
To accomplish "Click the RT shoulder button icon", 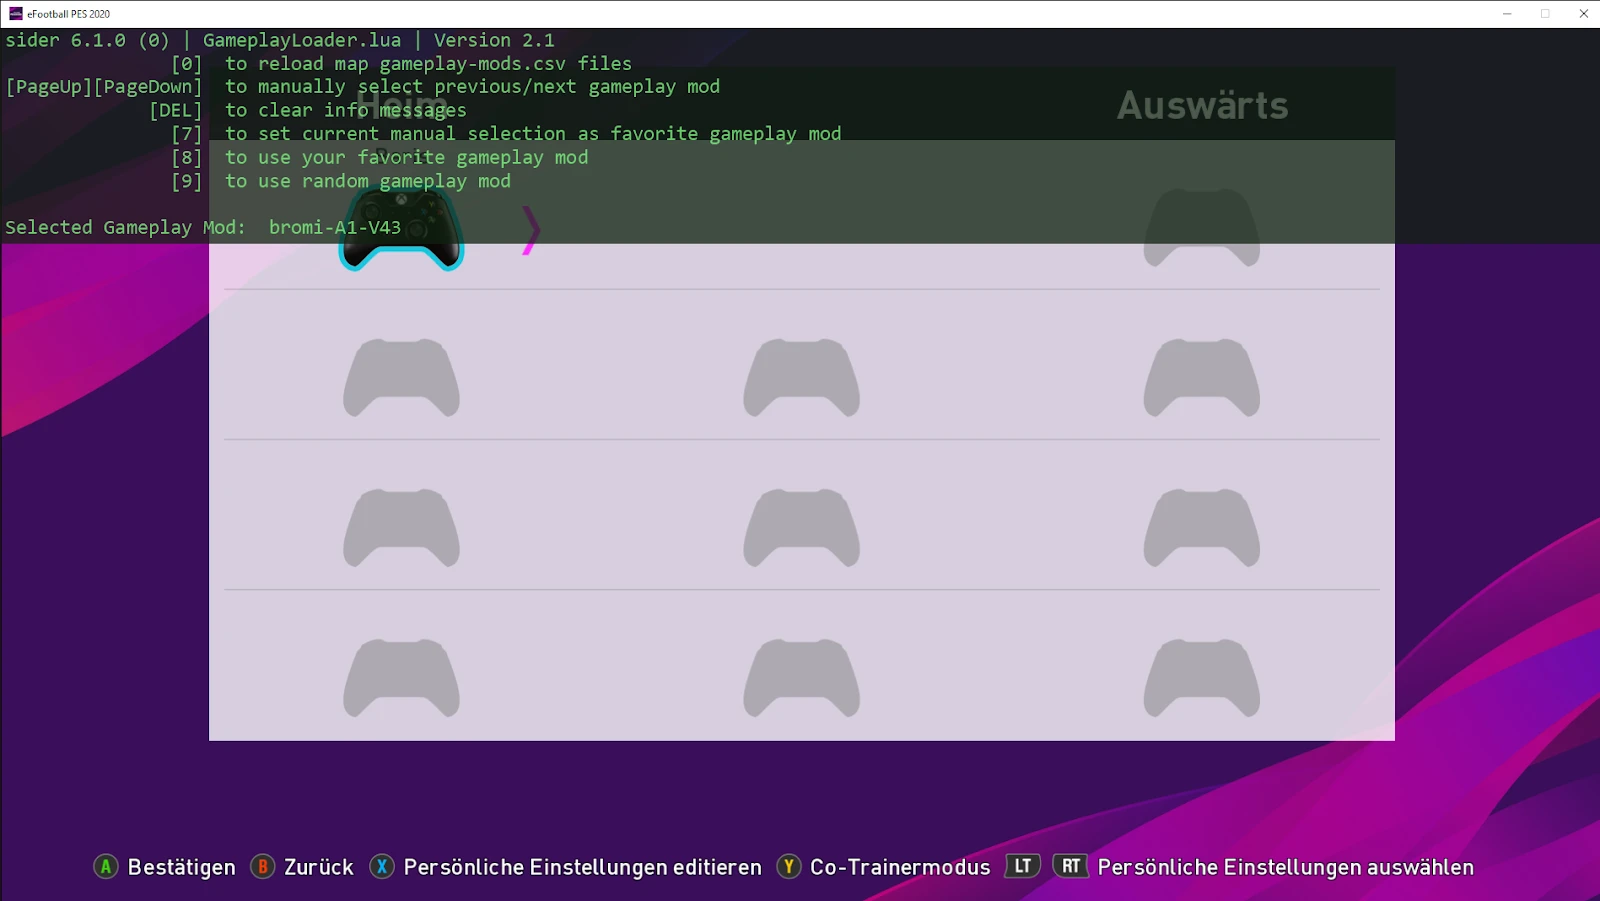I will pos(1071,866).
